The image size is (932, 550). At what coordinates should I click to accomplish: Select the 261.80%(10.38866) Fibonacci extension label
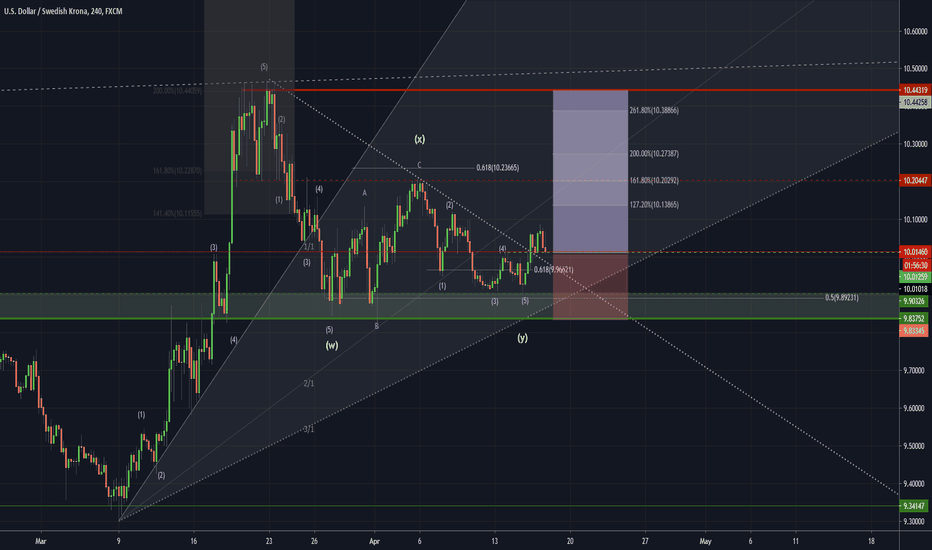click(654, 111)
